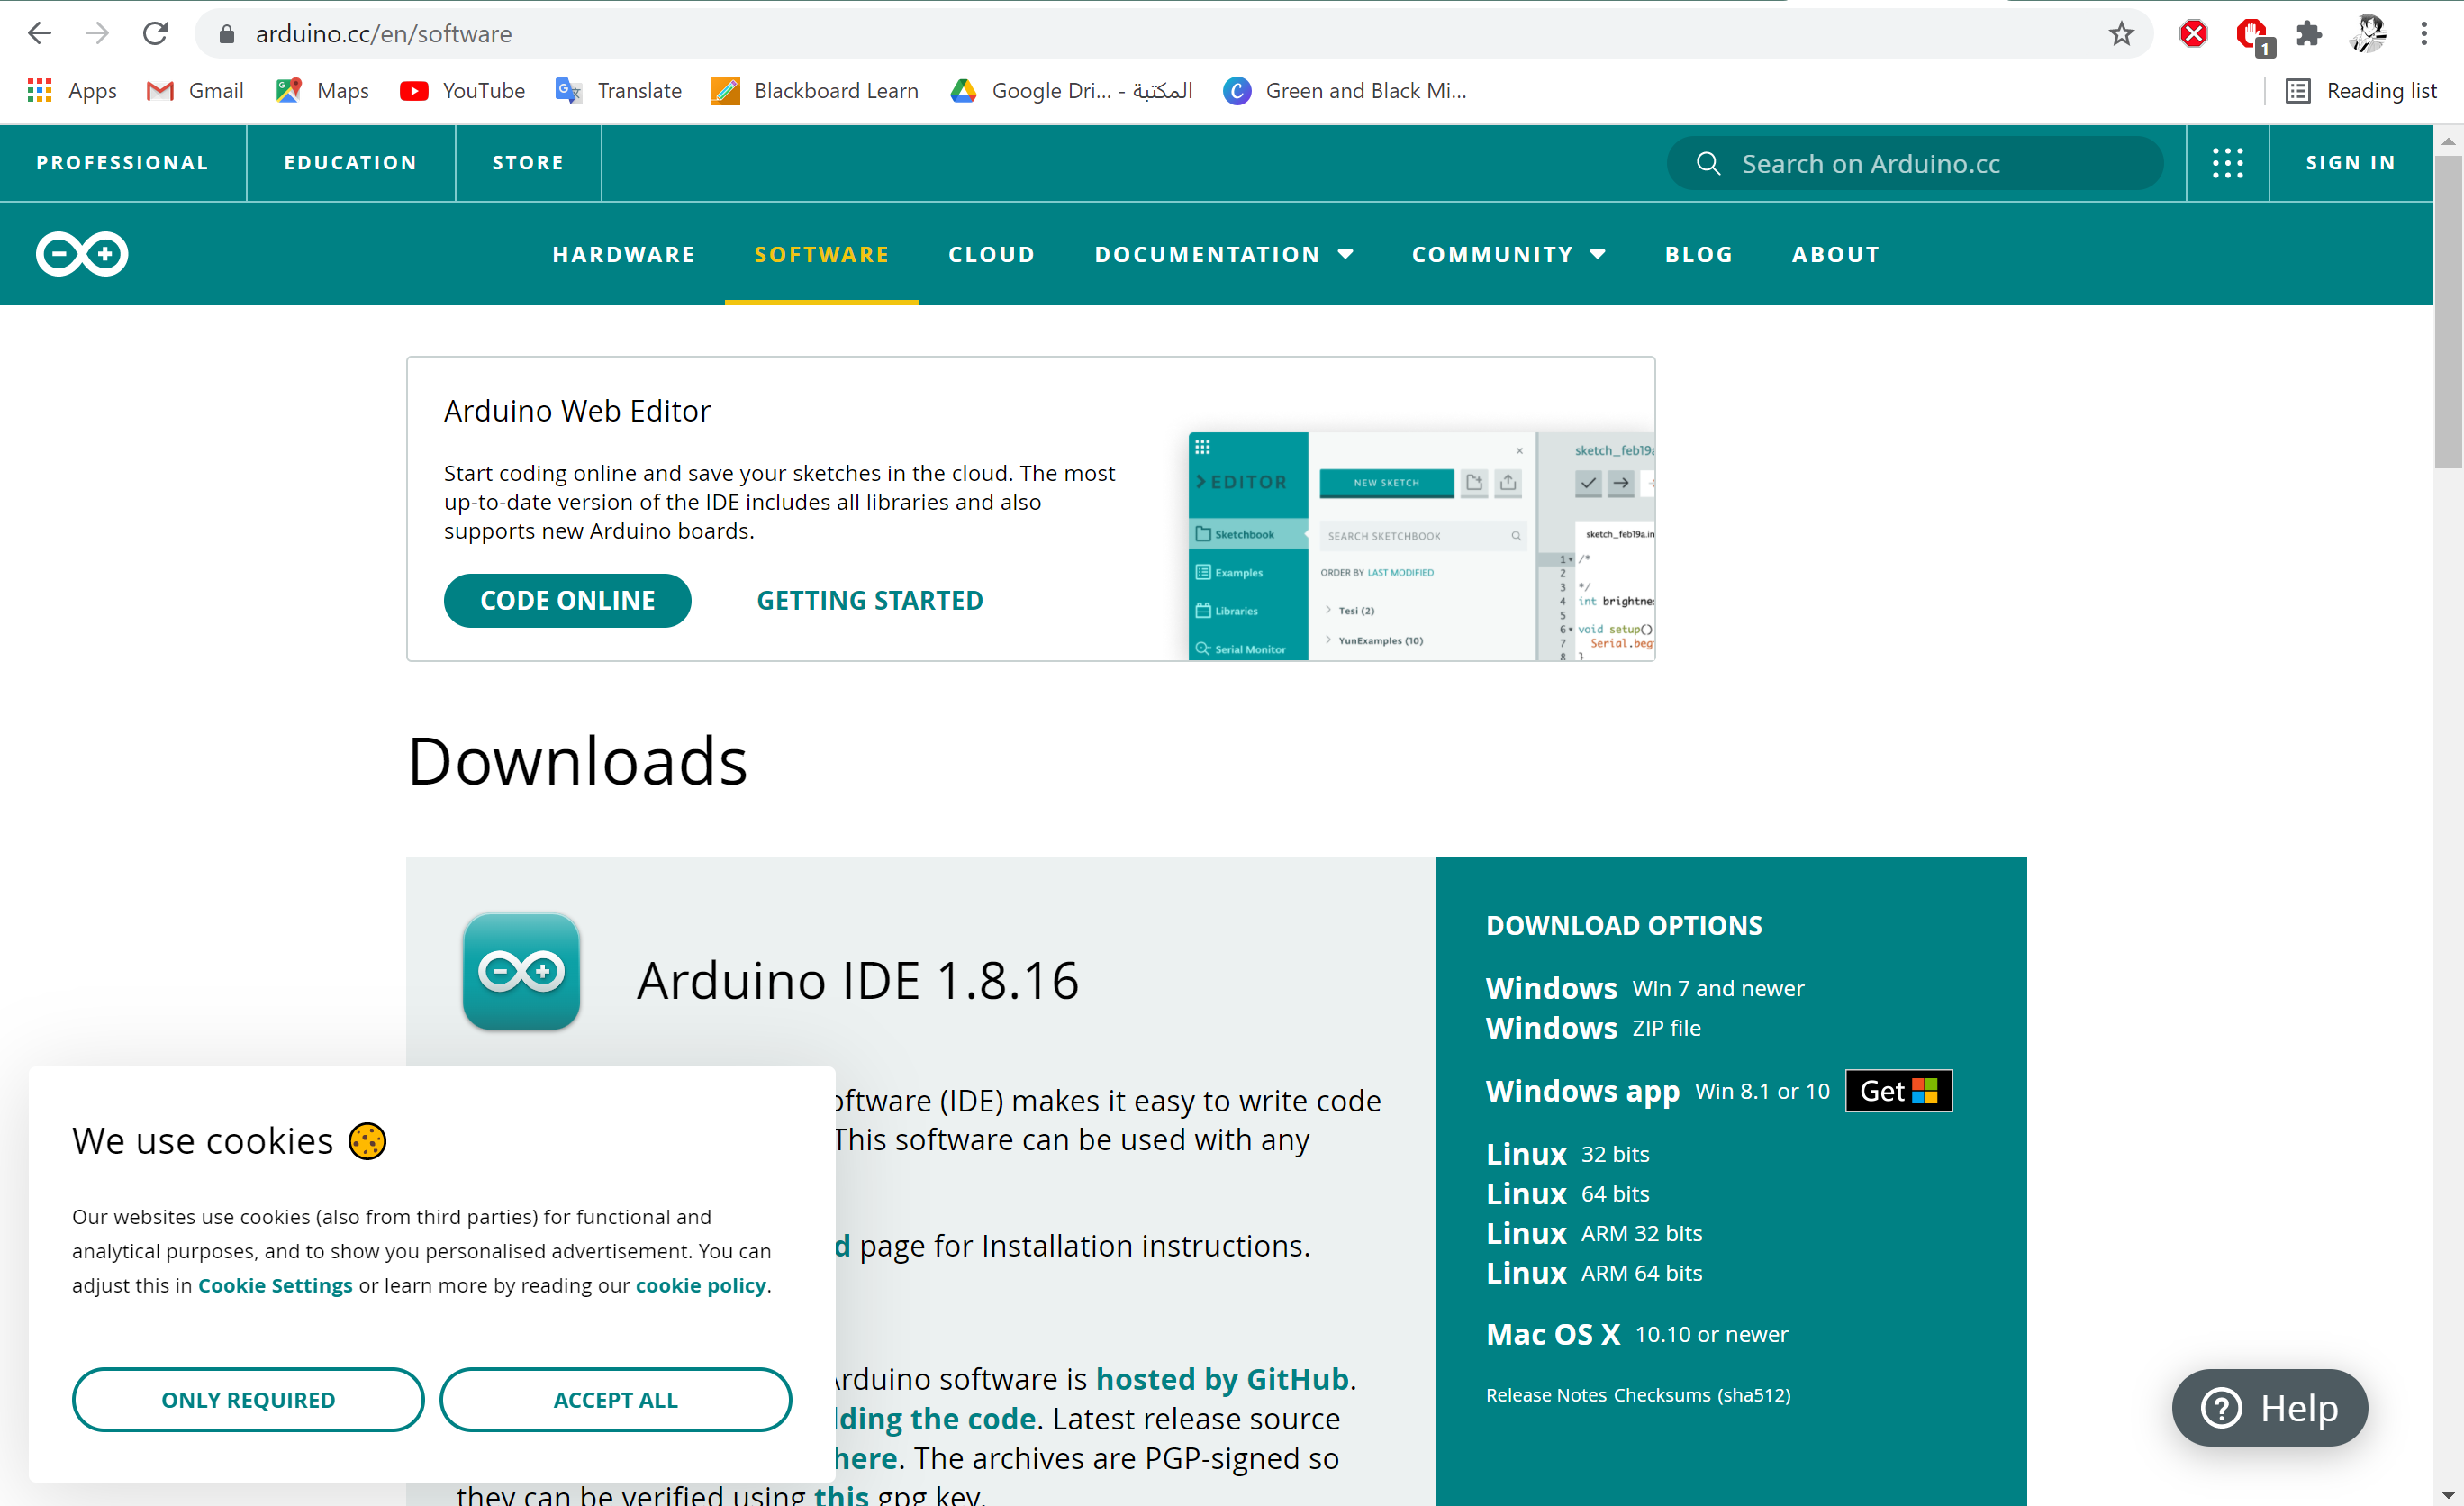Expand the DOCUMENTATION dropdown
2464x1506 pixels.
(x=1224, y=254)
